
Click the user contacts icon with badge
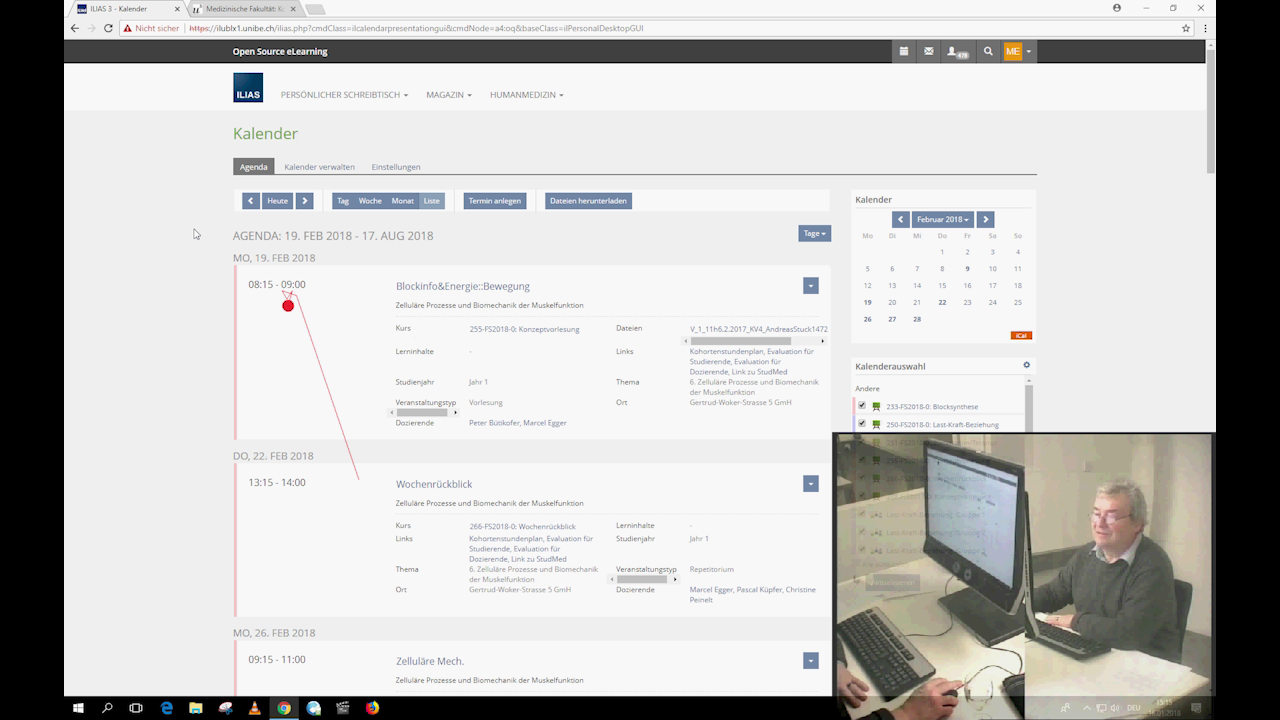pos(957,51)
